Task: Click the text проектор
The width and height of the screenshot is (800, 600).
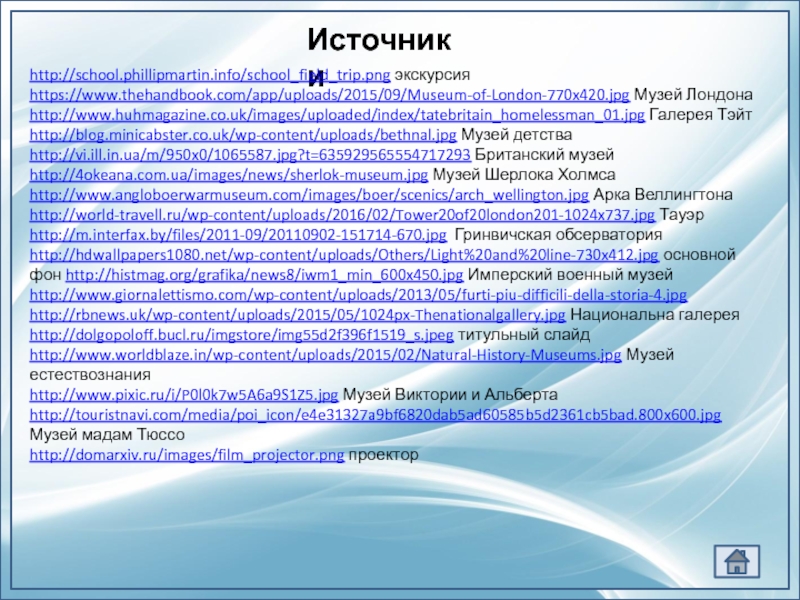Action: point(384,455)
